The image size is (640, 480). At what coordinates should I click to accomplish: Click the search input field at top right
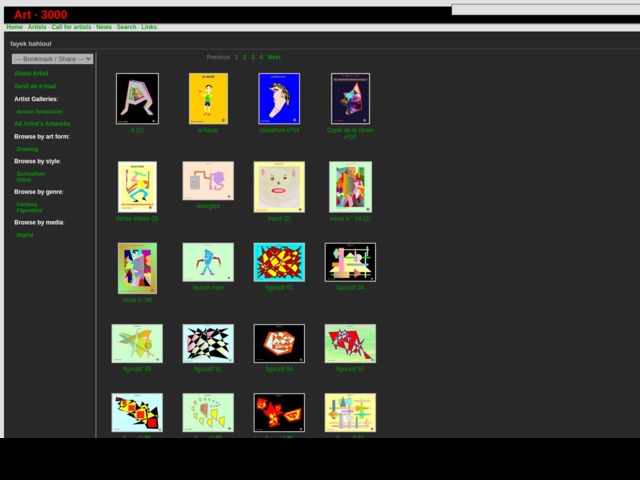[x=545, y=10]
